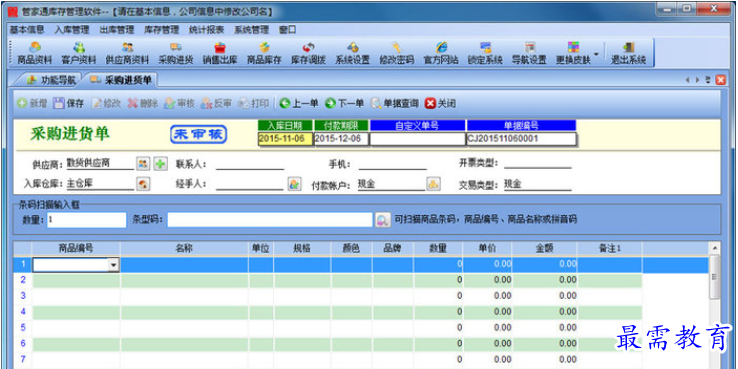This screenshot has height=369, width=738.
Task: Click 锁定系统 toolbar icon
Action: (x=485, y=53)
